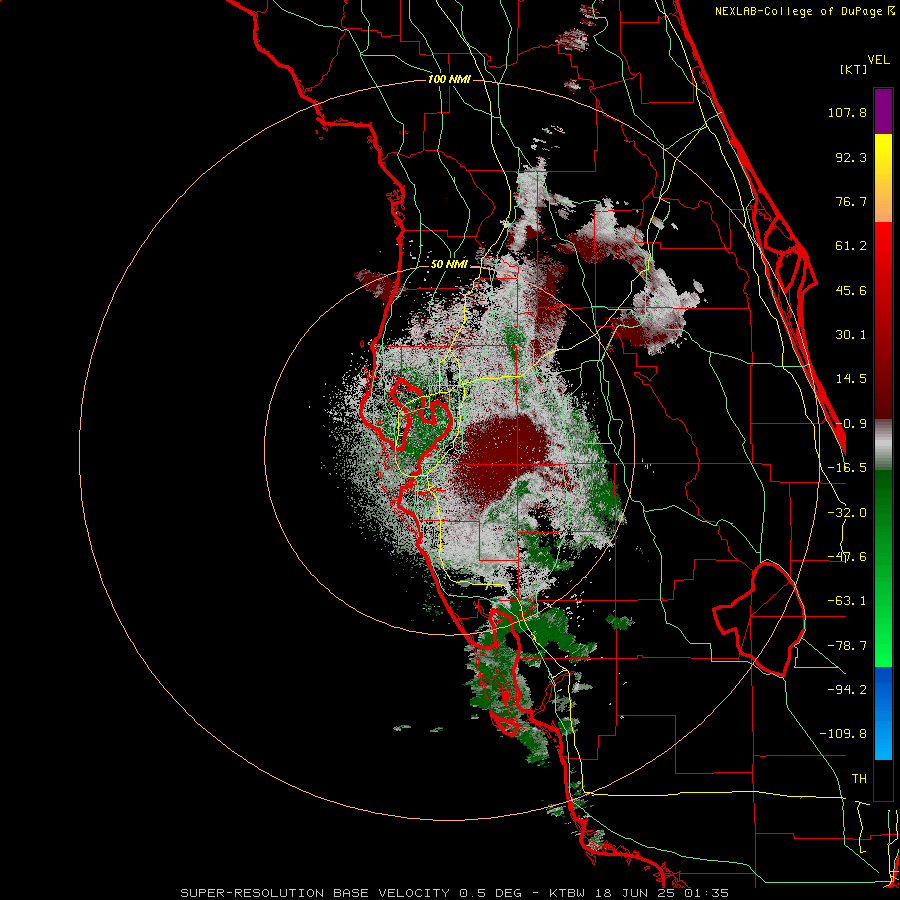Image resolution: width=900 pixels, height=900 pixels.
Task: Click the [KT] units label
Action: click(854, 69)
